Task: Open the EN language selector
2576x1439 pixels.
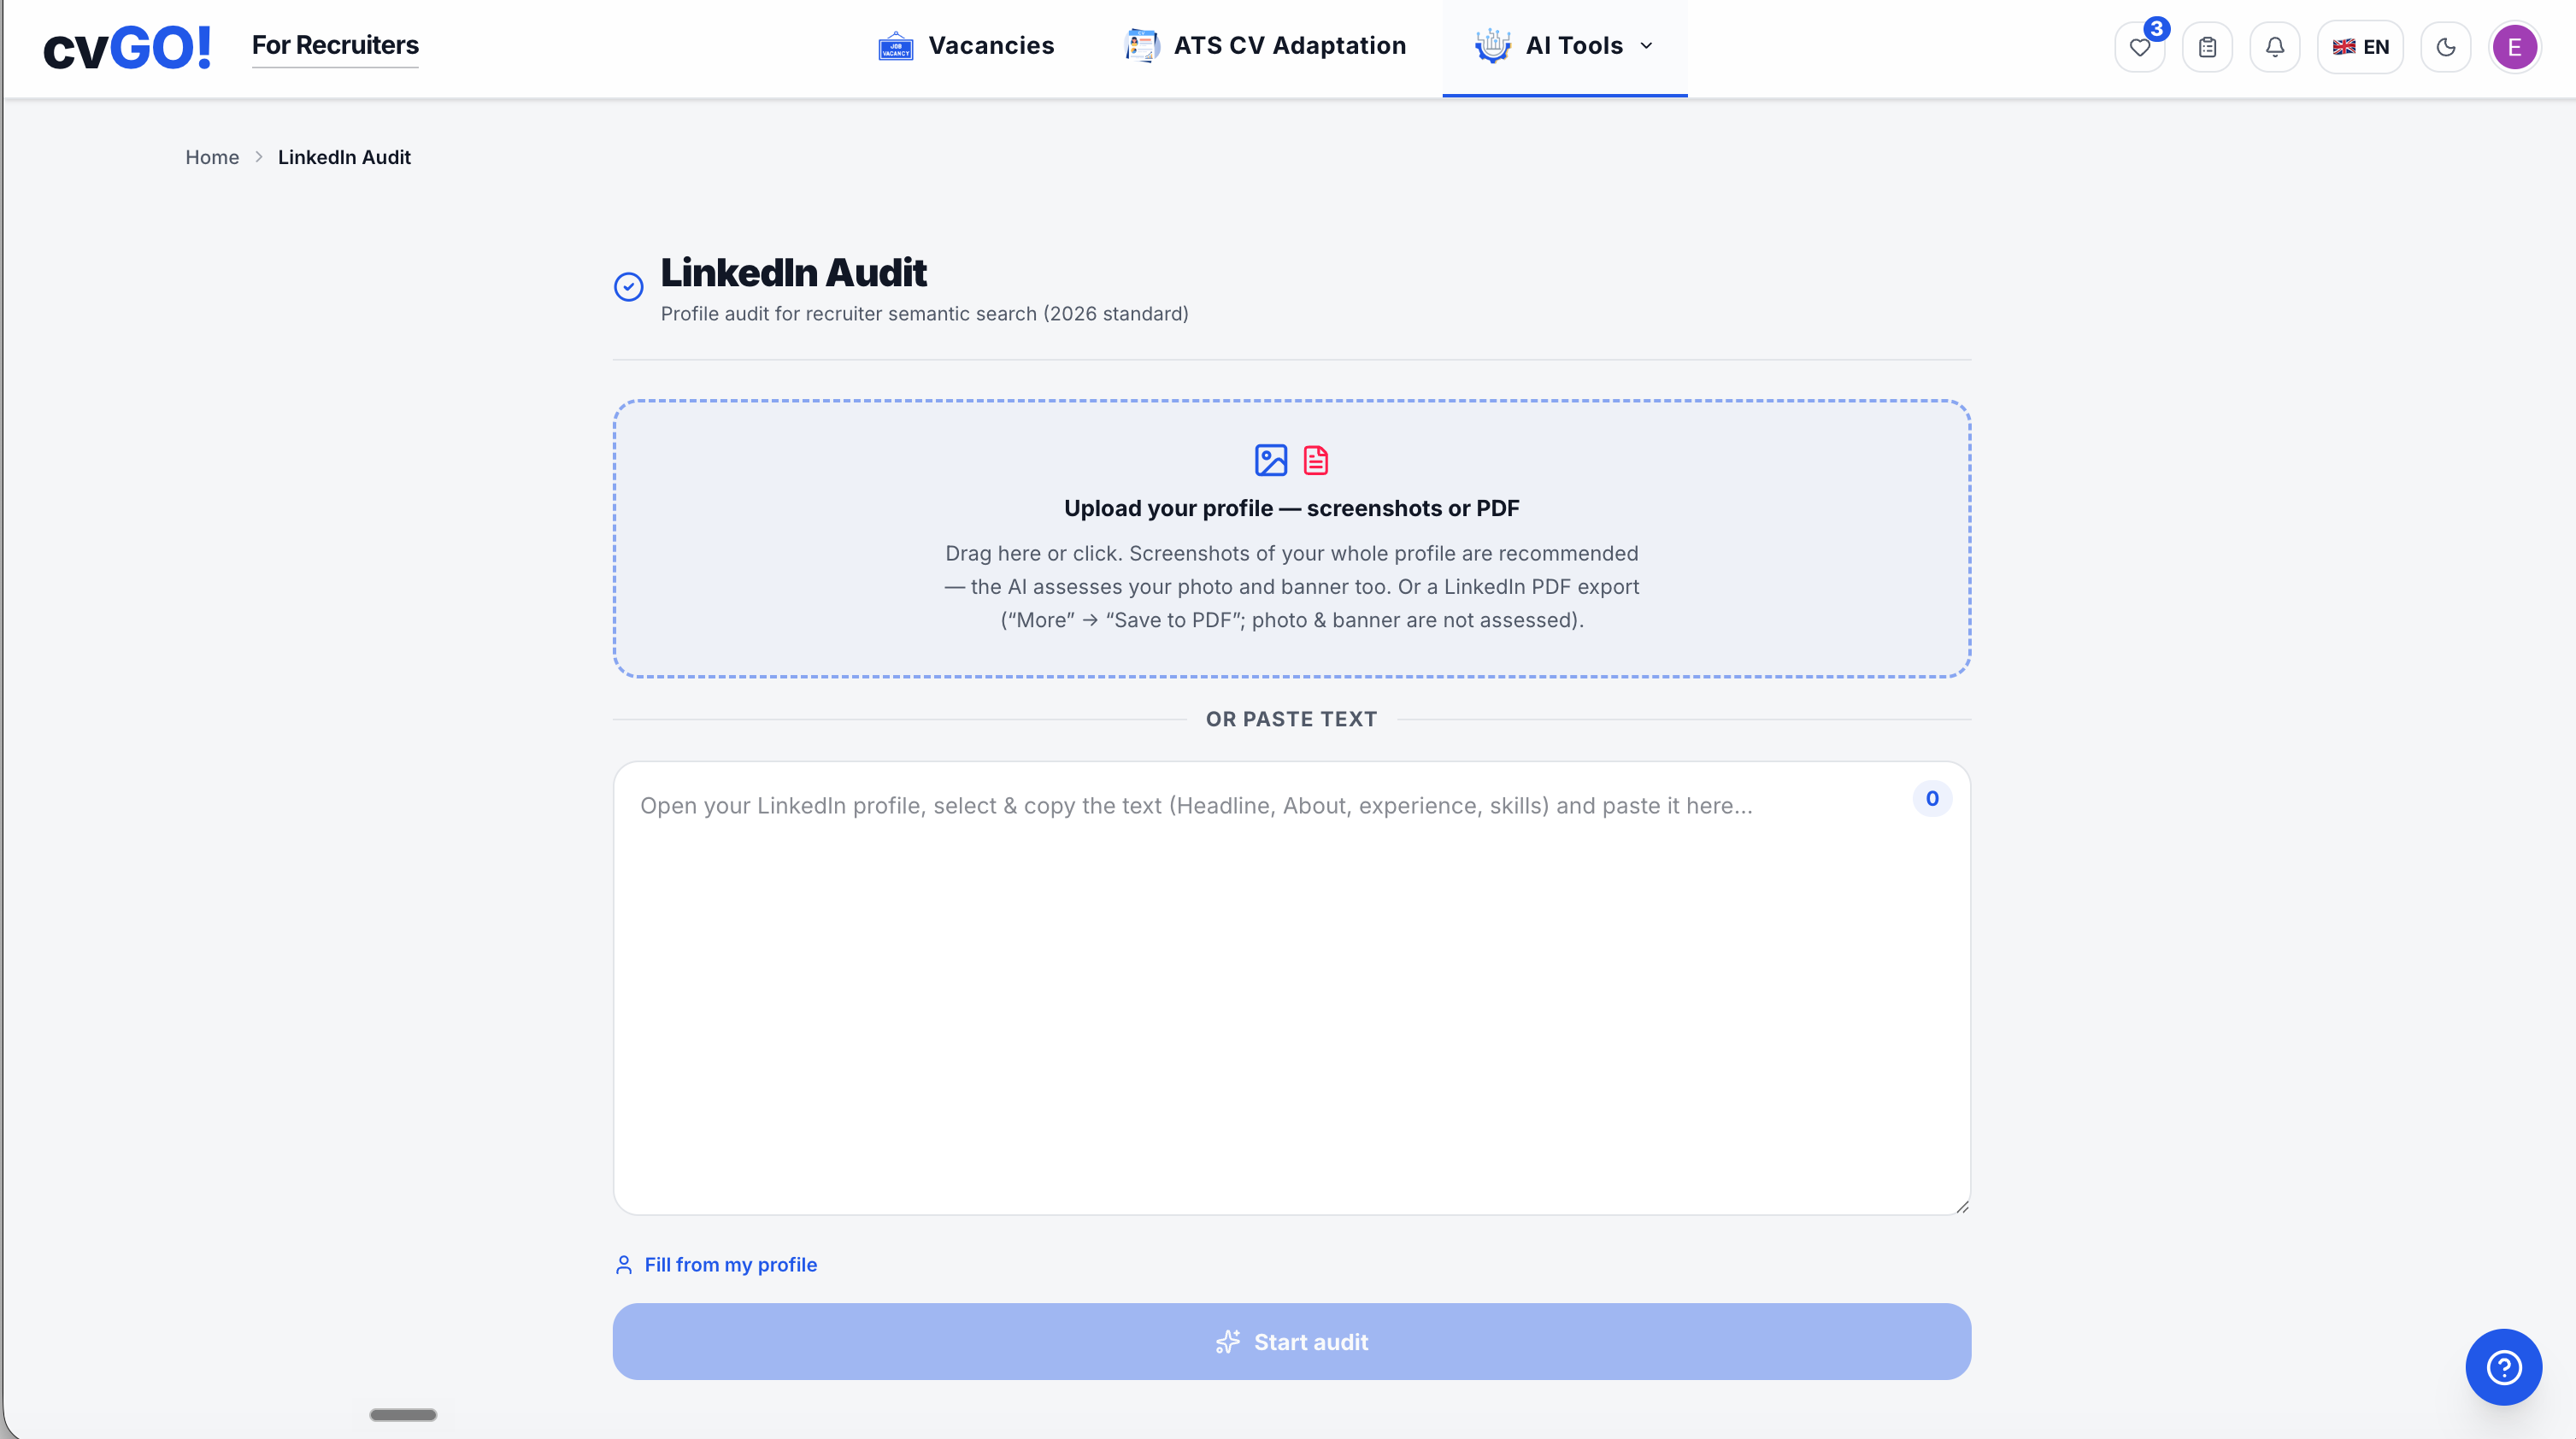Action: point(2360,47)
